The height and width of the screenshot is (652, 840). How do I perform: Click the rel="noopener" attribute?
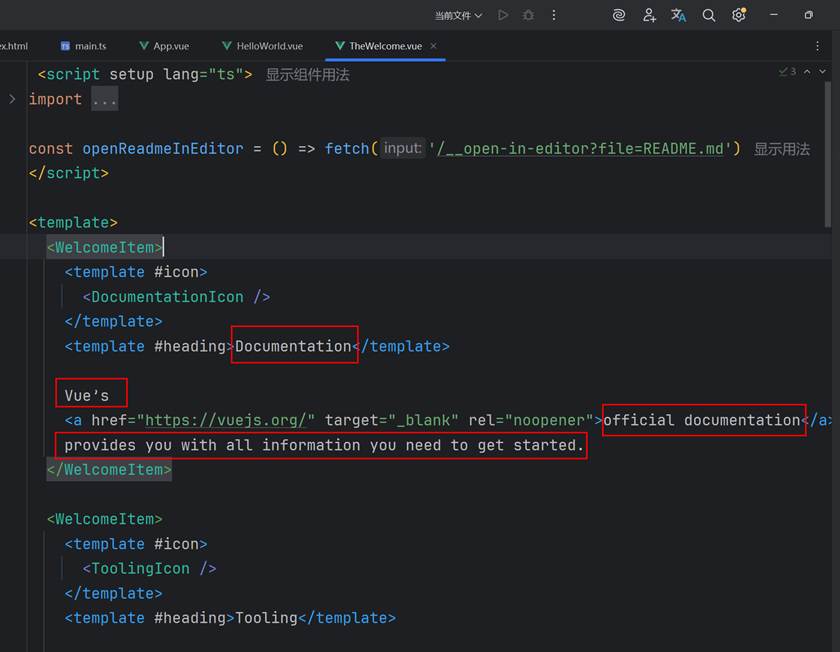click(x=531, y=421)
